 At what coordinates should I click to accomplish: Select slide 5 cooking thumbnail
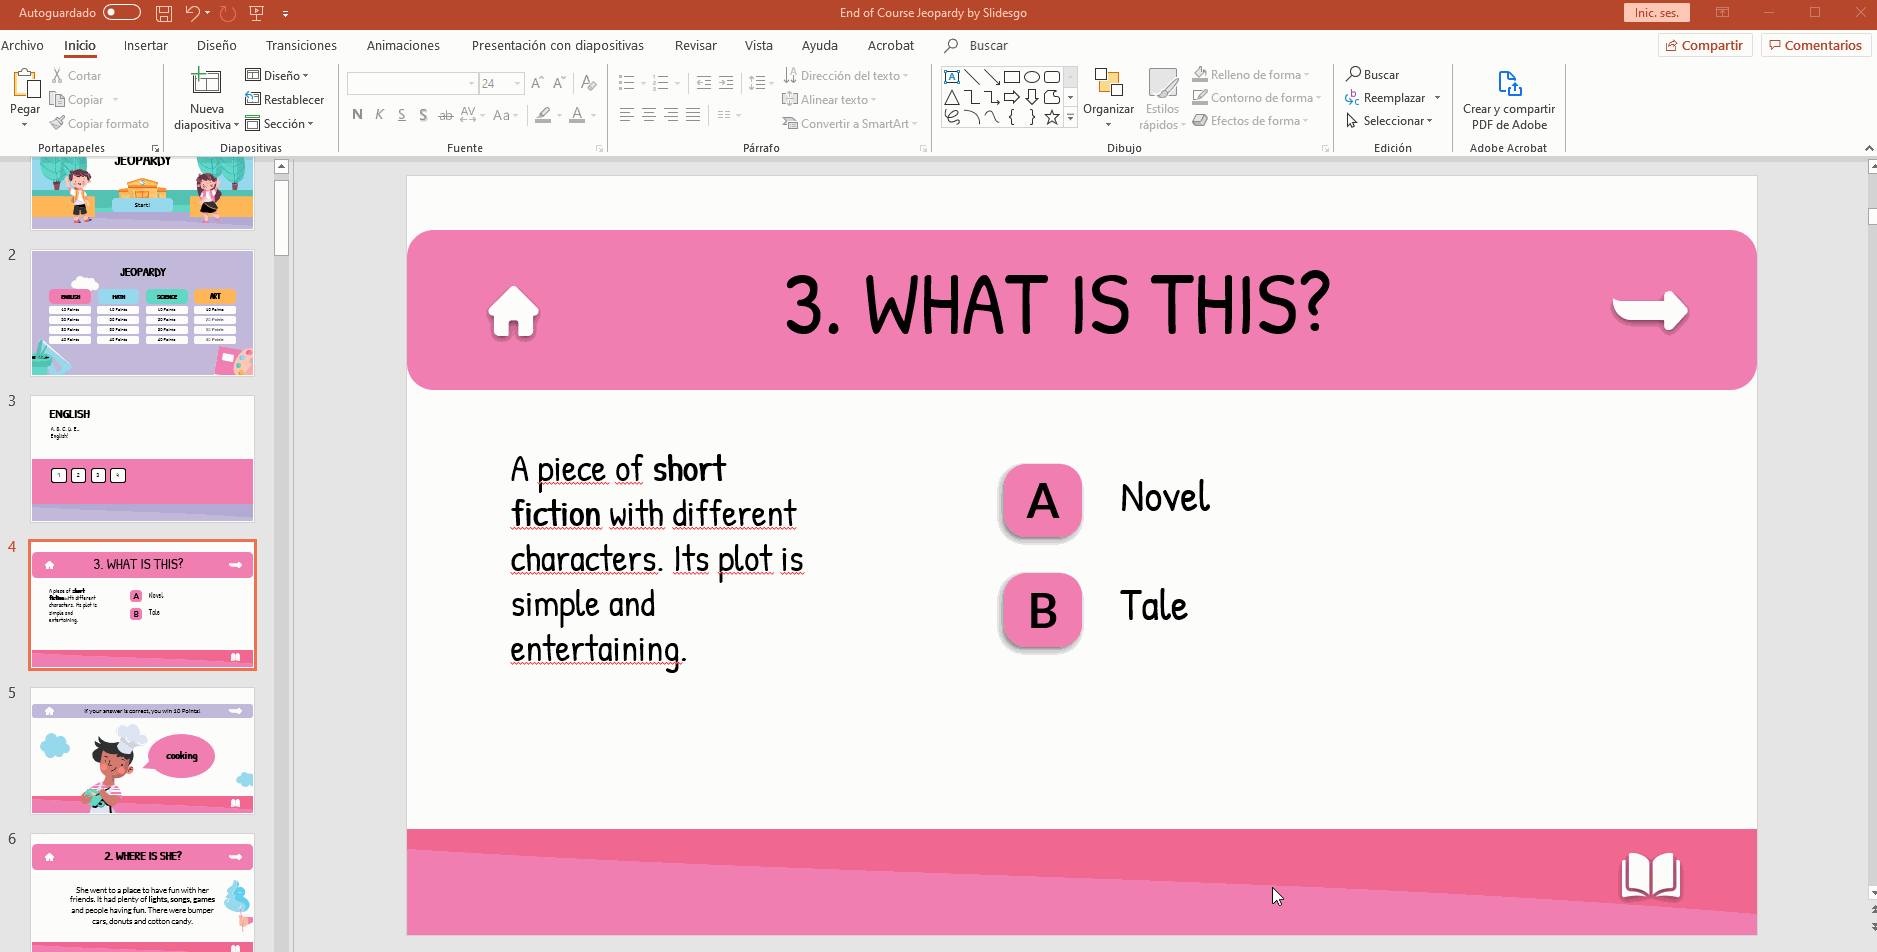[x=142, y=751]
